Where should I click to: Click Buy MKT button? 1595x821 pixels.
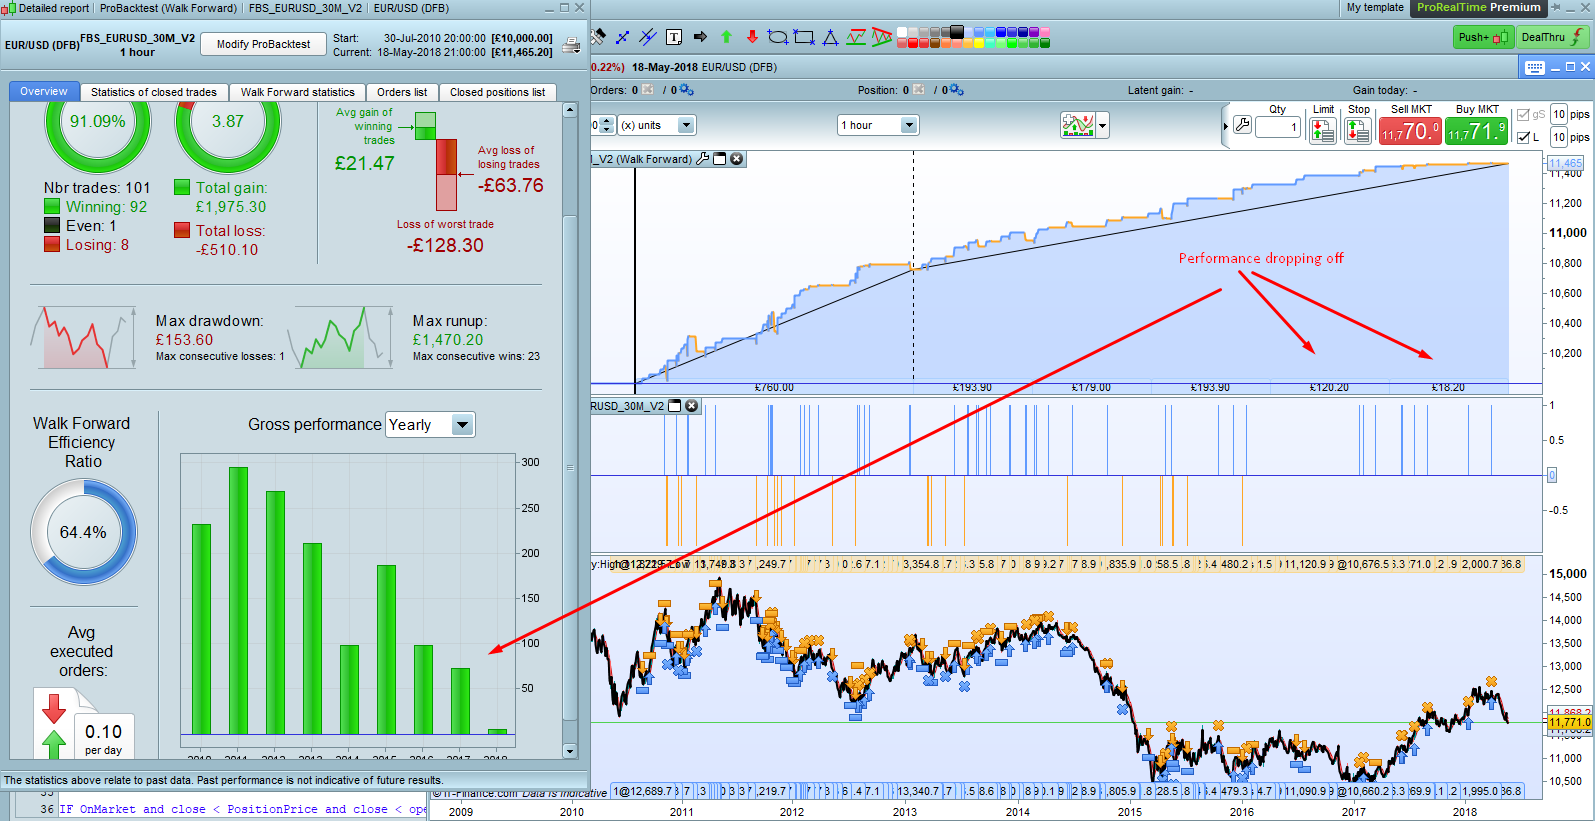click(x=1476, y=131)
